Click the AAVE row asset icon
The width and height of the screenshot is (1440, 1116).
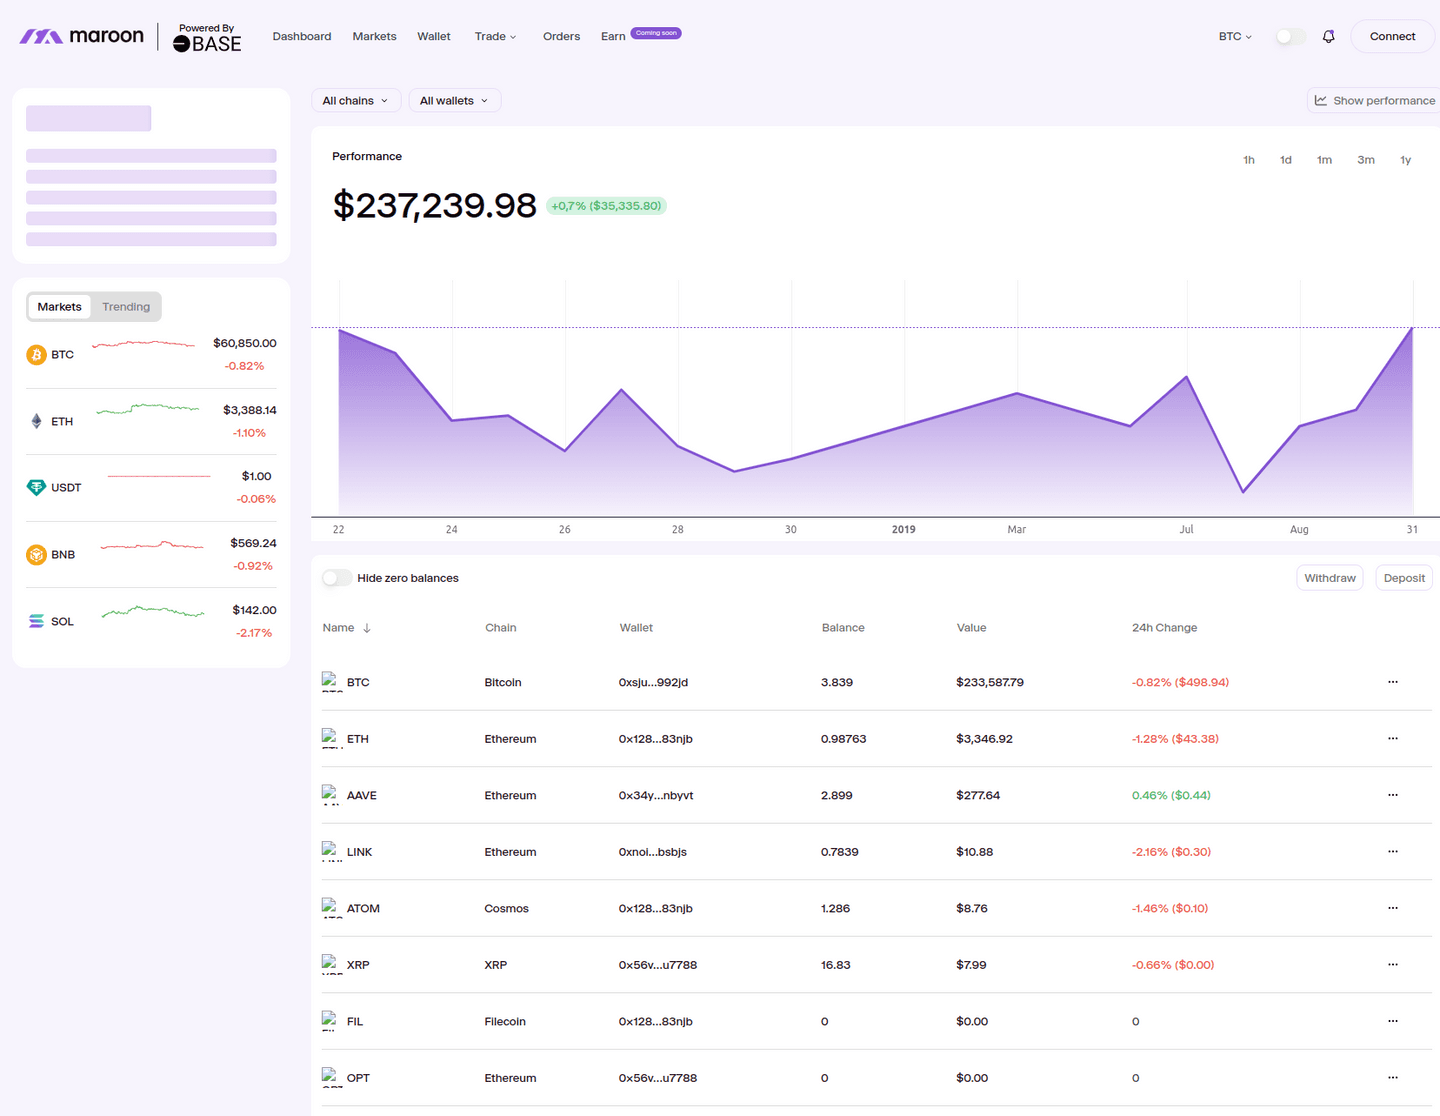(x=331, y=795)
